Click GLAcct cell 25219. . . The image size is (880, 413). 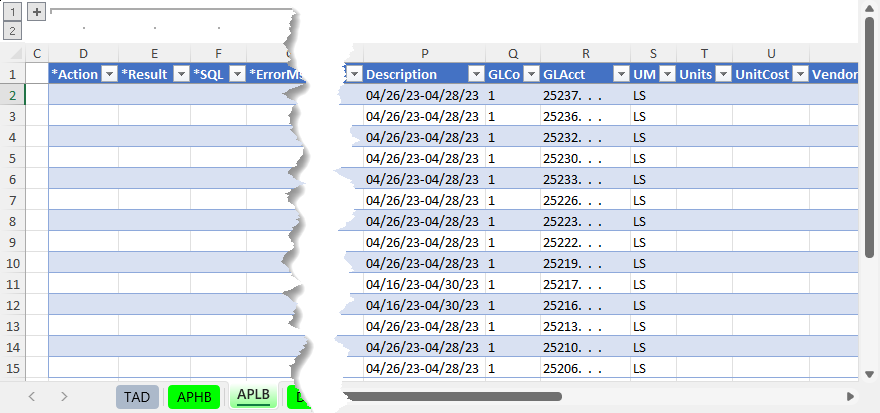coord(585,263)
